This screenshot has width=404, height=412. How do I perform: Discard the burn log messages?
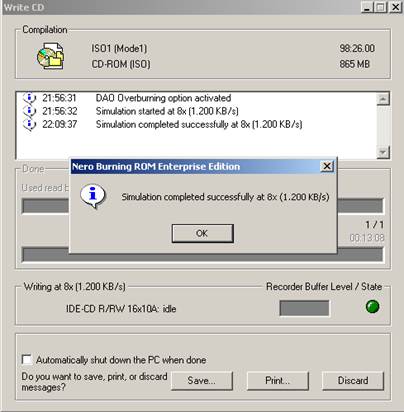(353, 381)
